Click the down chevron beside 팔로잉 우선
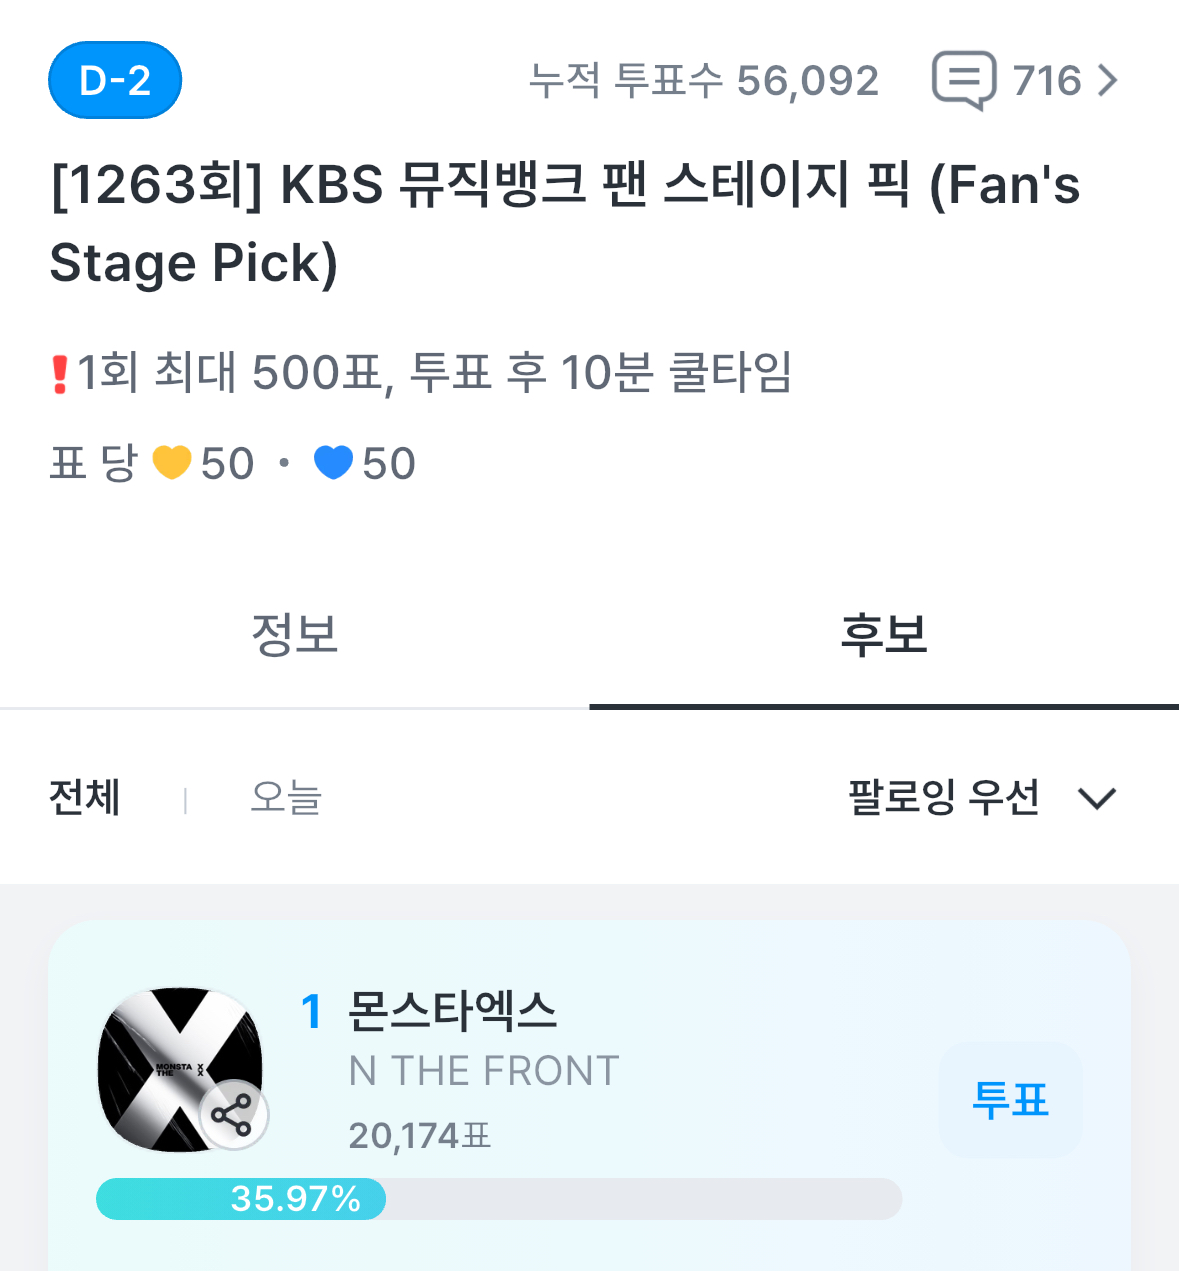This screenshot has height=1271, width=1179. pyautogui.click(x=1097, y=798)
